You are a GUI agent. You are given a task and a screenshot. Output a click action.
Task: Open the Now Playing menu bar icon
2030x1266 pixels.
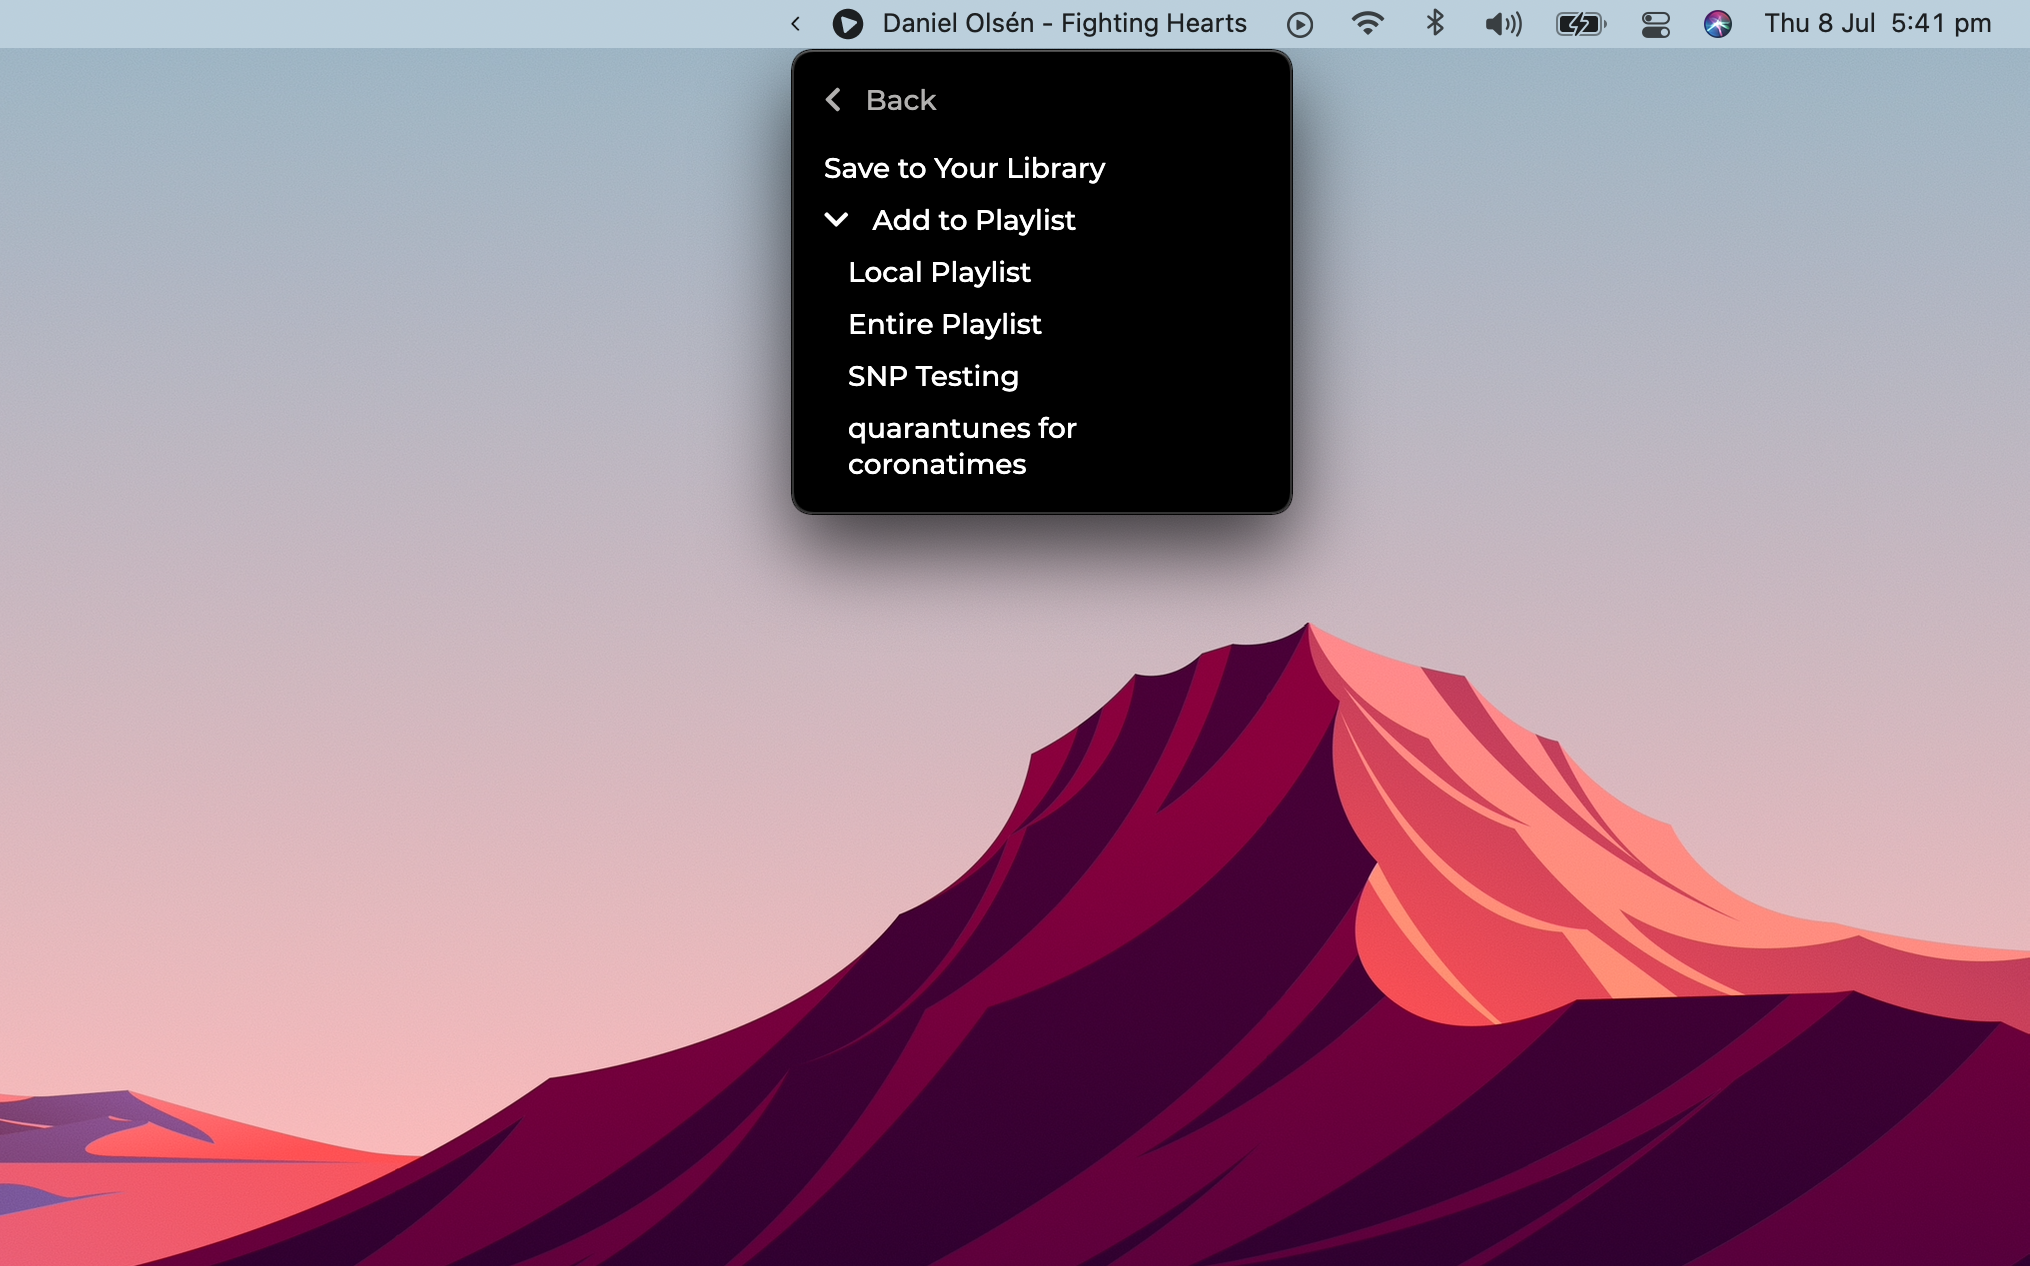(x=1299, y=24)
